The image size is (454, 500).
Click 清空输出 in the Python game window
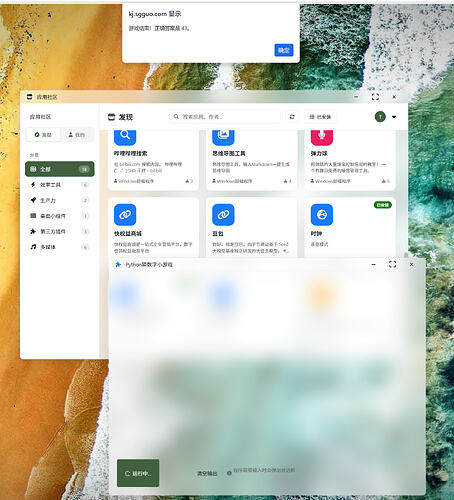tap(207, 473)
